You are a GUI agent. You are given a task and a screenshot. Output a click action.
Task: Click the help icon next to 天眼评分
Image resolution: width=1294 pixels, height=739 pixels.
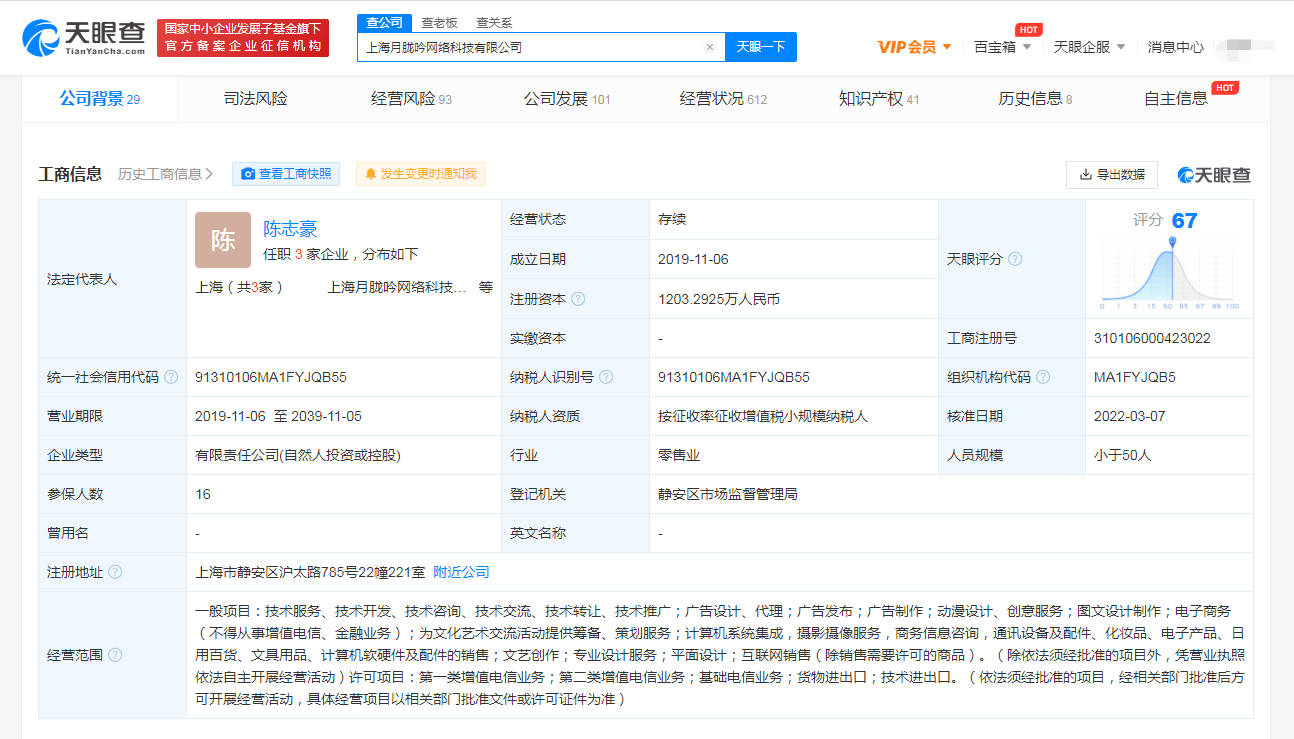click(x=1015, y=259)
